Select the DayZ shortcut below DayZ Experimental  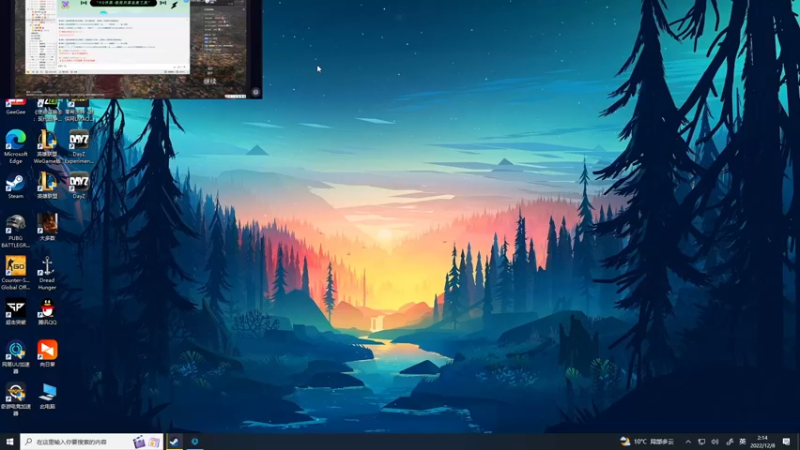pos(79,186)
